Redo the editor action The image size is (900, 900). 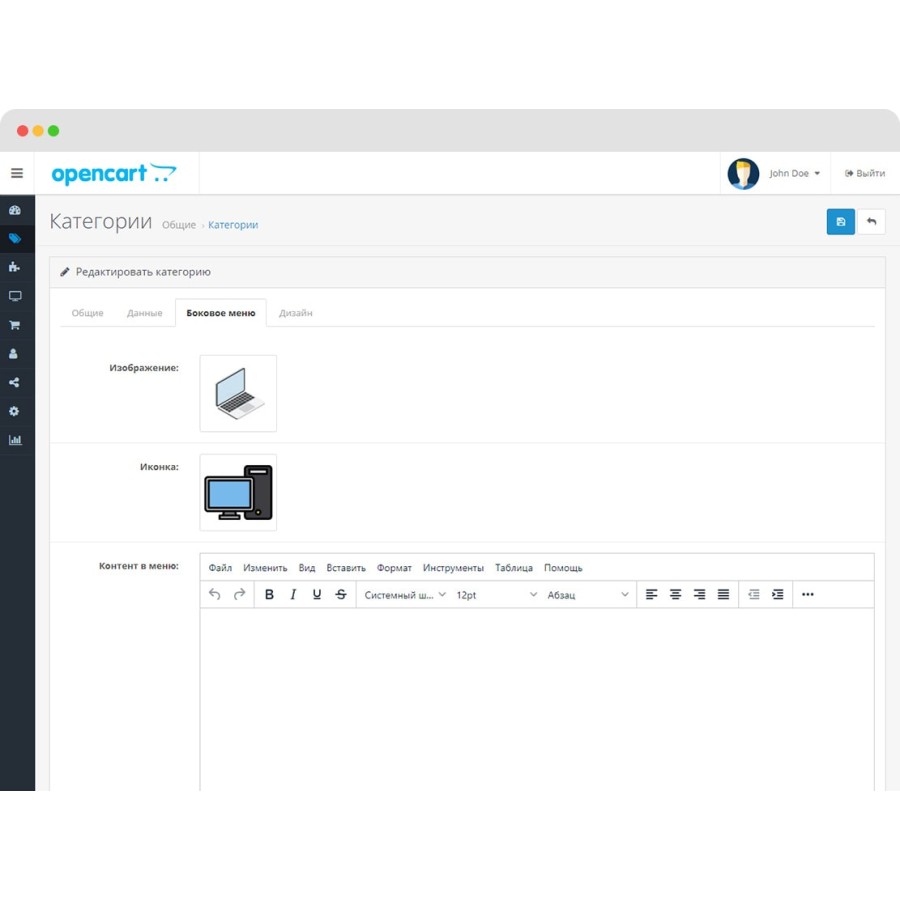coord(239,594)
